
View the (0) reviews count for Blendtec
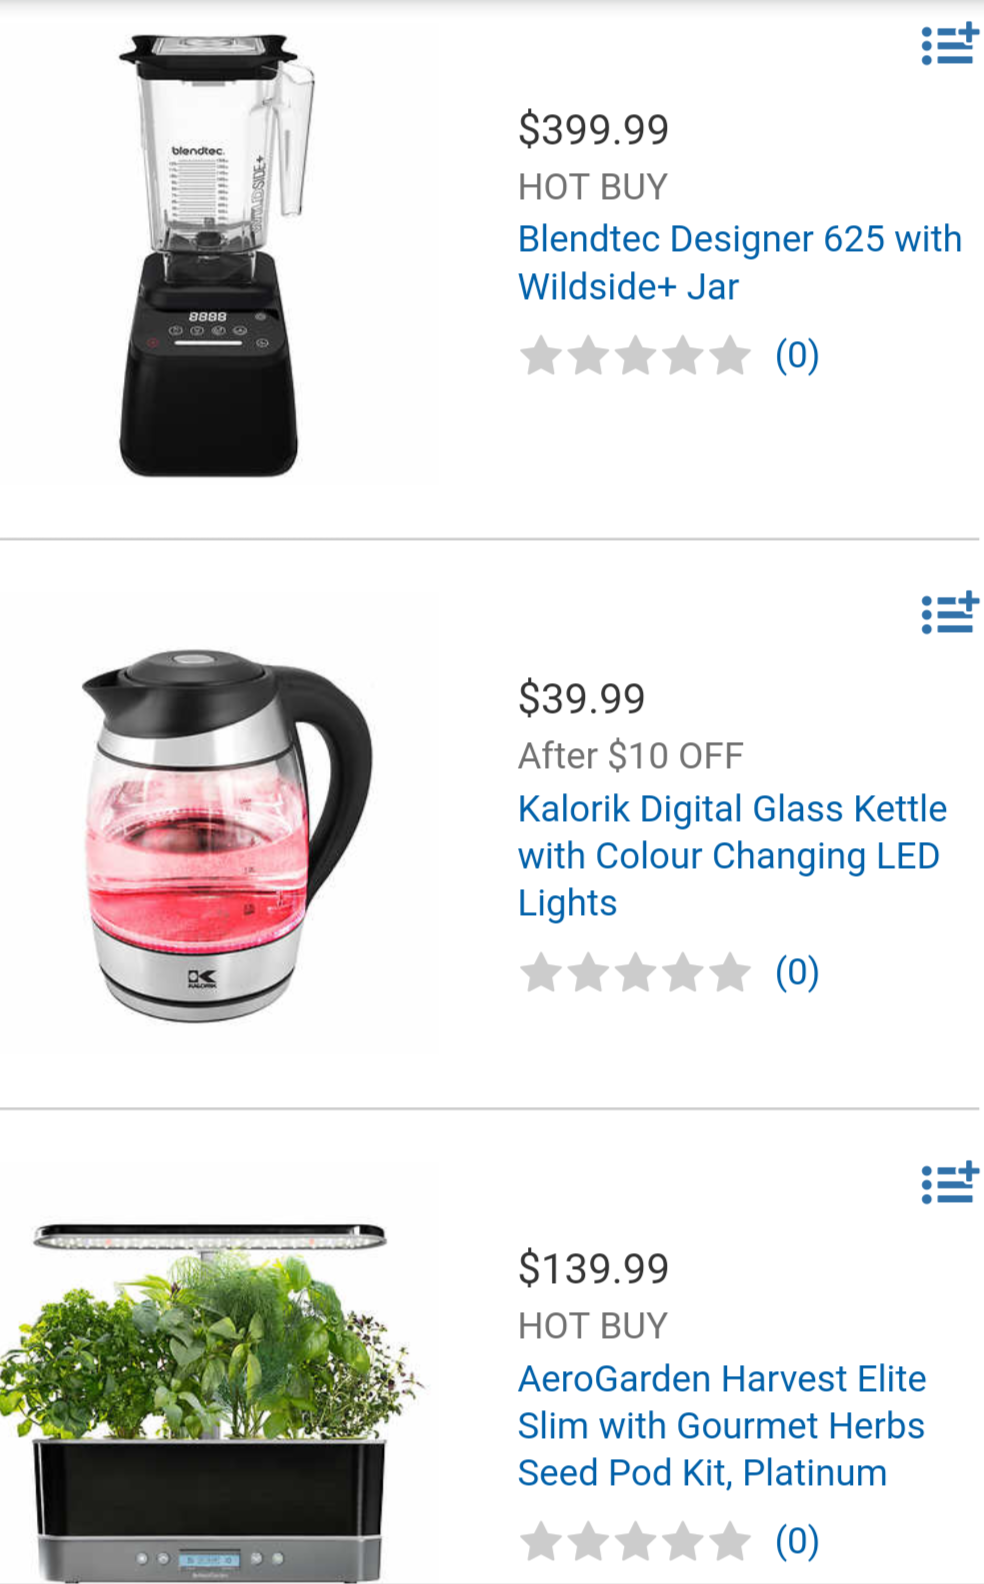[x=797, y=355]
